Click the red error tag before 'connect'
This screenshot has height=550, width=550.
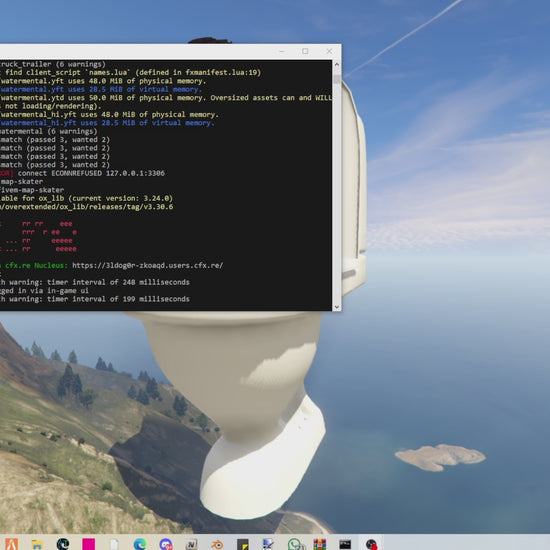(x=7, y=173)
